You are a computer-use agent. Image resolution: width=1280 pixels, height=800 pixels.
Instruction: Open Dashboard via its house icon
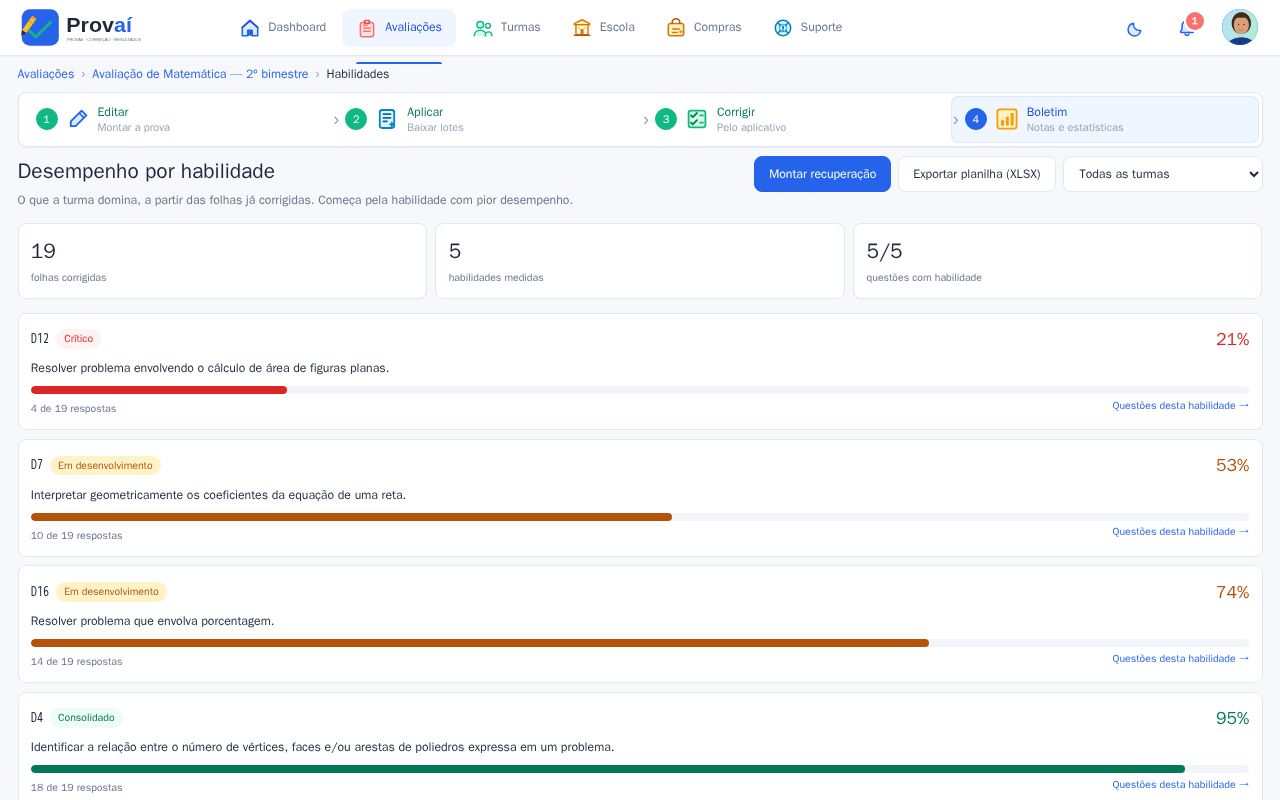(250, 28)
